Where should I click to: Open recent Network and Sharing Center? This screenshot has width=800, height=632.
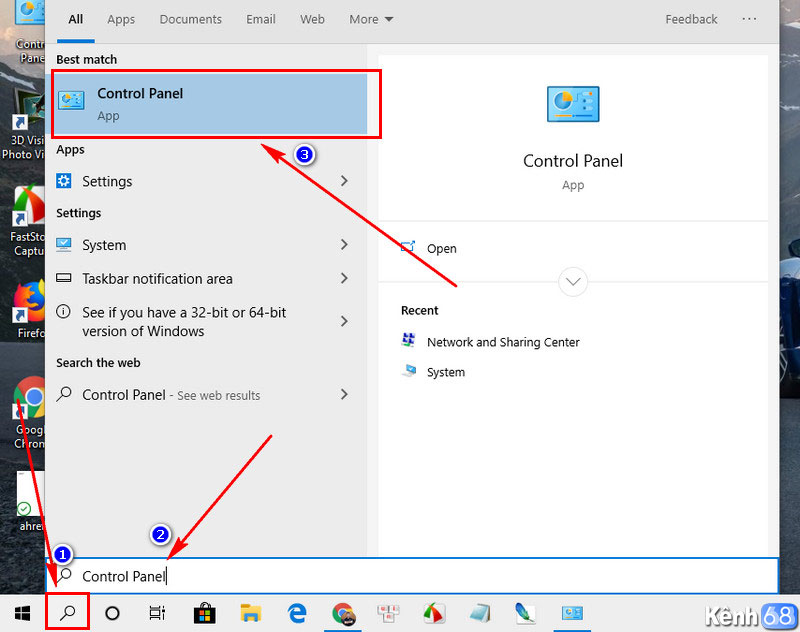[502, 342]
